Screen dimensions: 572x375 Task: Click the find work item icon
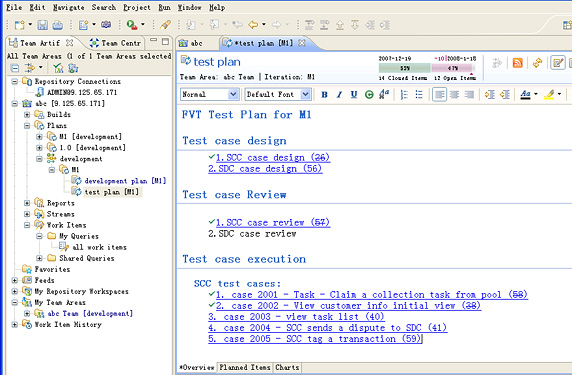click(x=106, y=25)
